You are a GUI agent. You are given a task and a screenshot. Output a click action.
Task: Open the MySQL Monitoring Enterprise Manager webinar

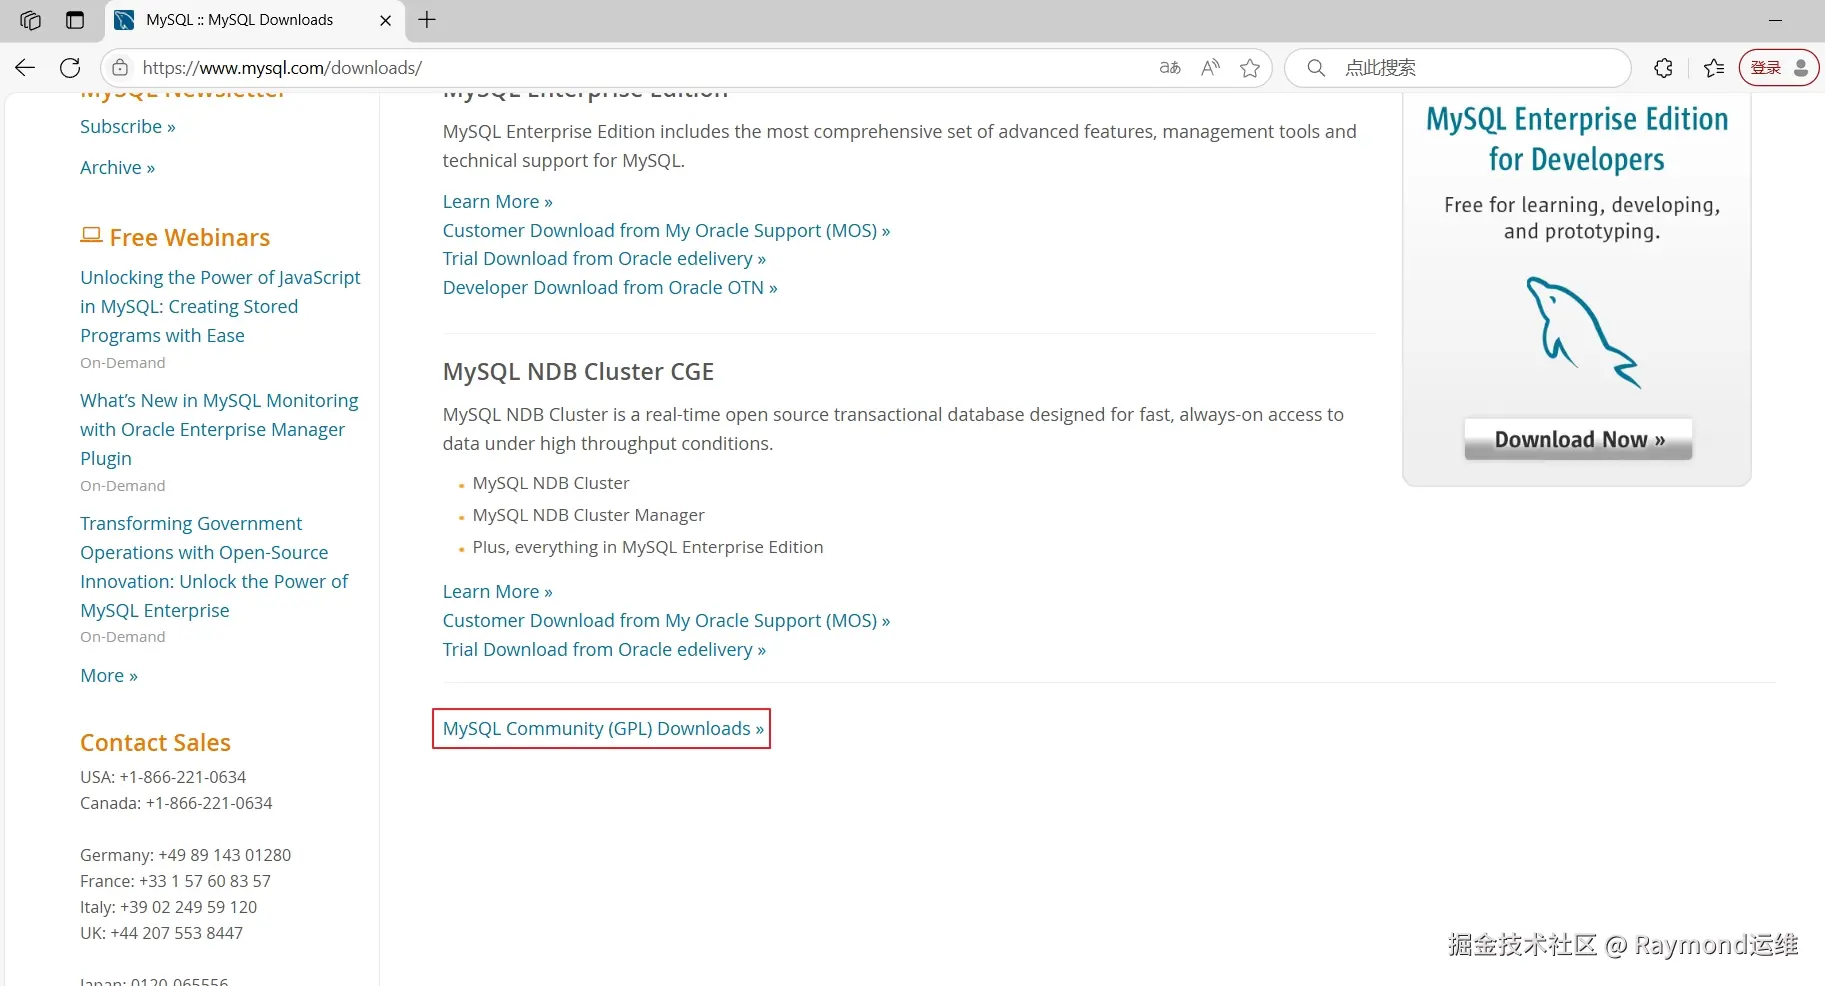pos(219,429)
